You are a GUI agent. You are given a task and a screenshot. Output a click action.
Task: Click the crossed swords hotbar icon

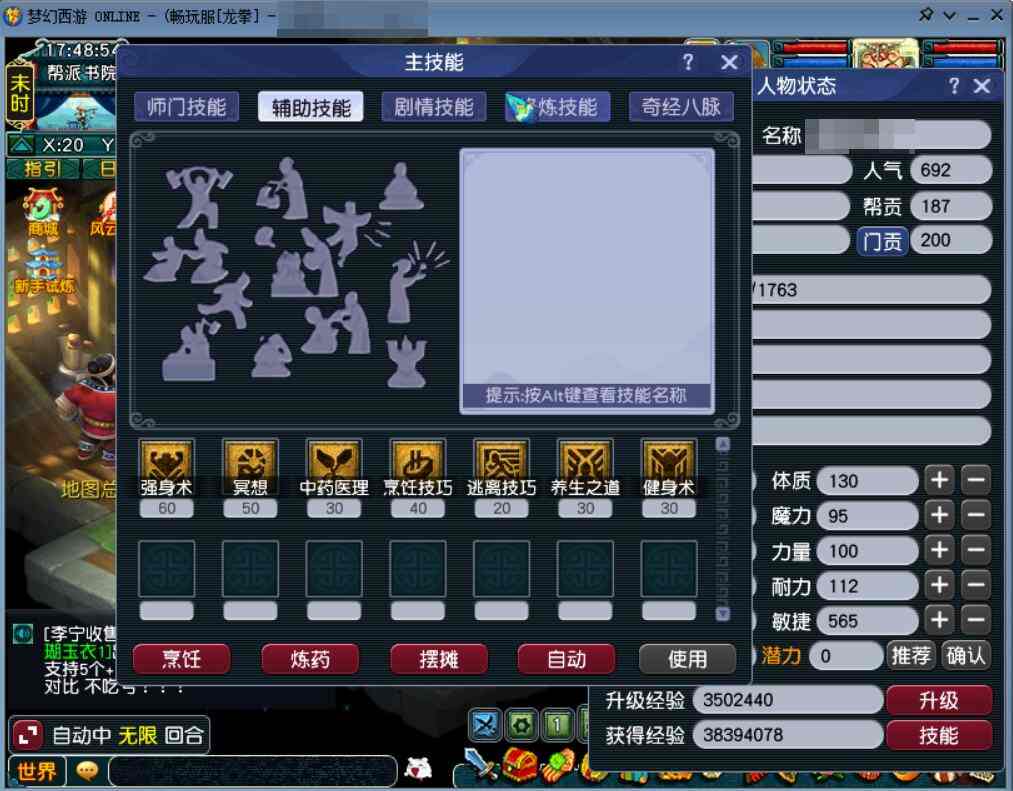pyautogui.click(x=485, y=725)
